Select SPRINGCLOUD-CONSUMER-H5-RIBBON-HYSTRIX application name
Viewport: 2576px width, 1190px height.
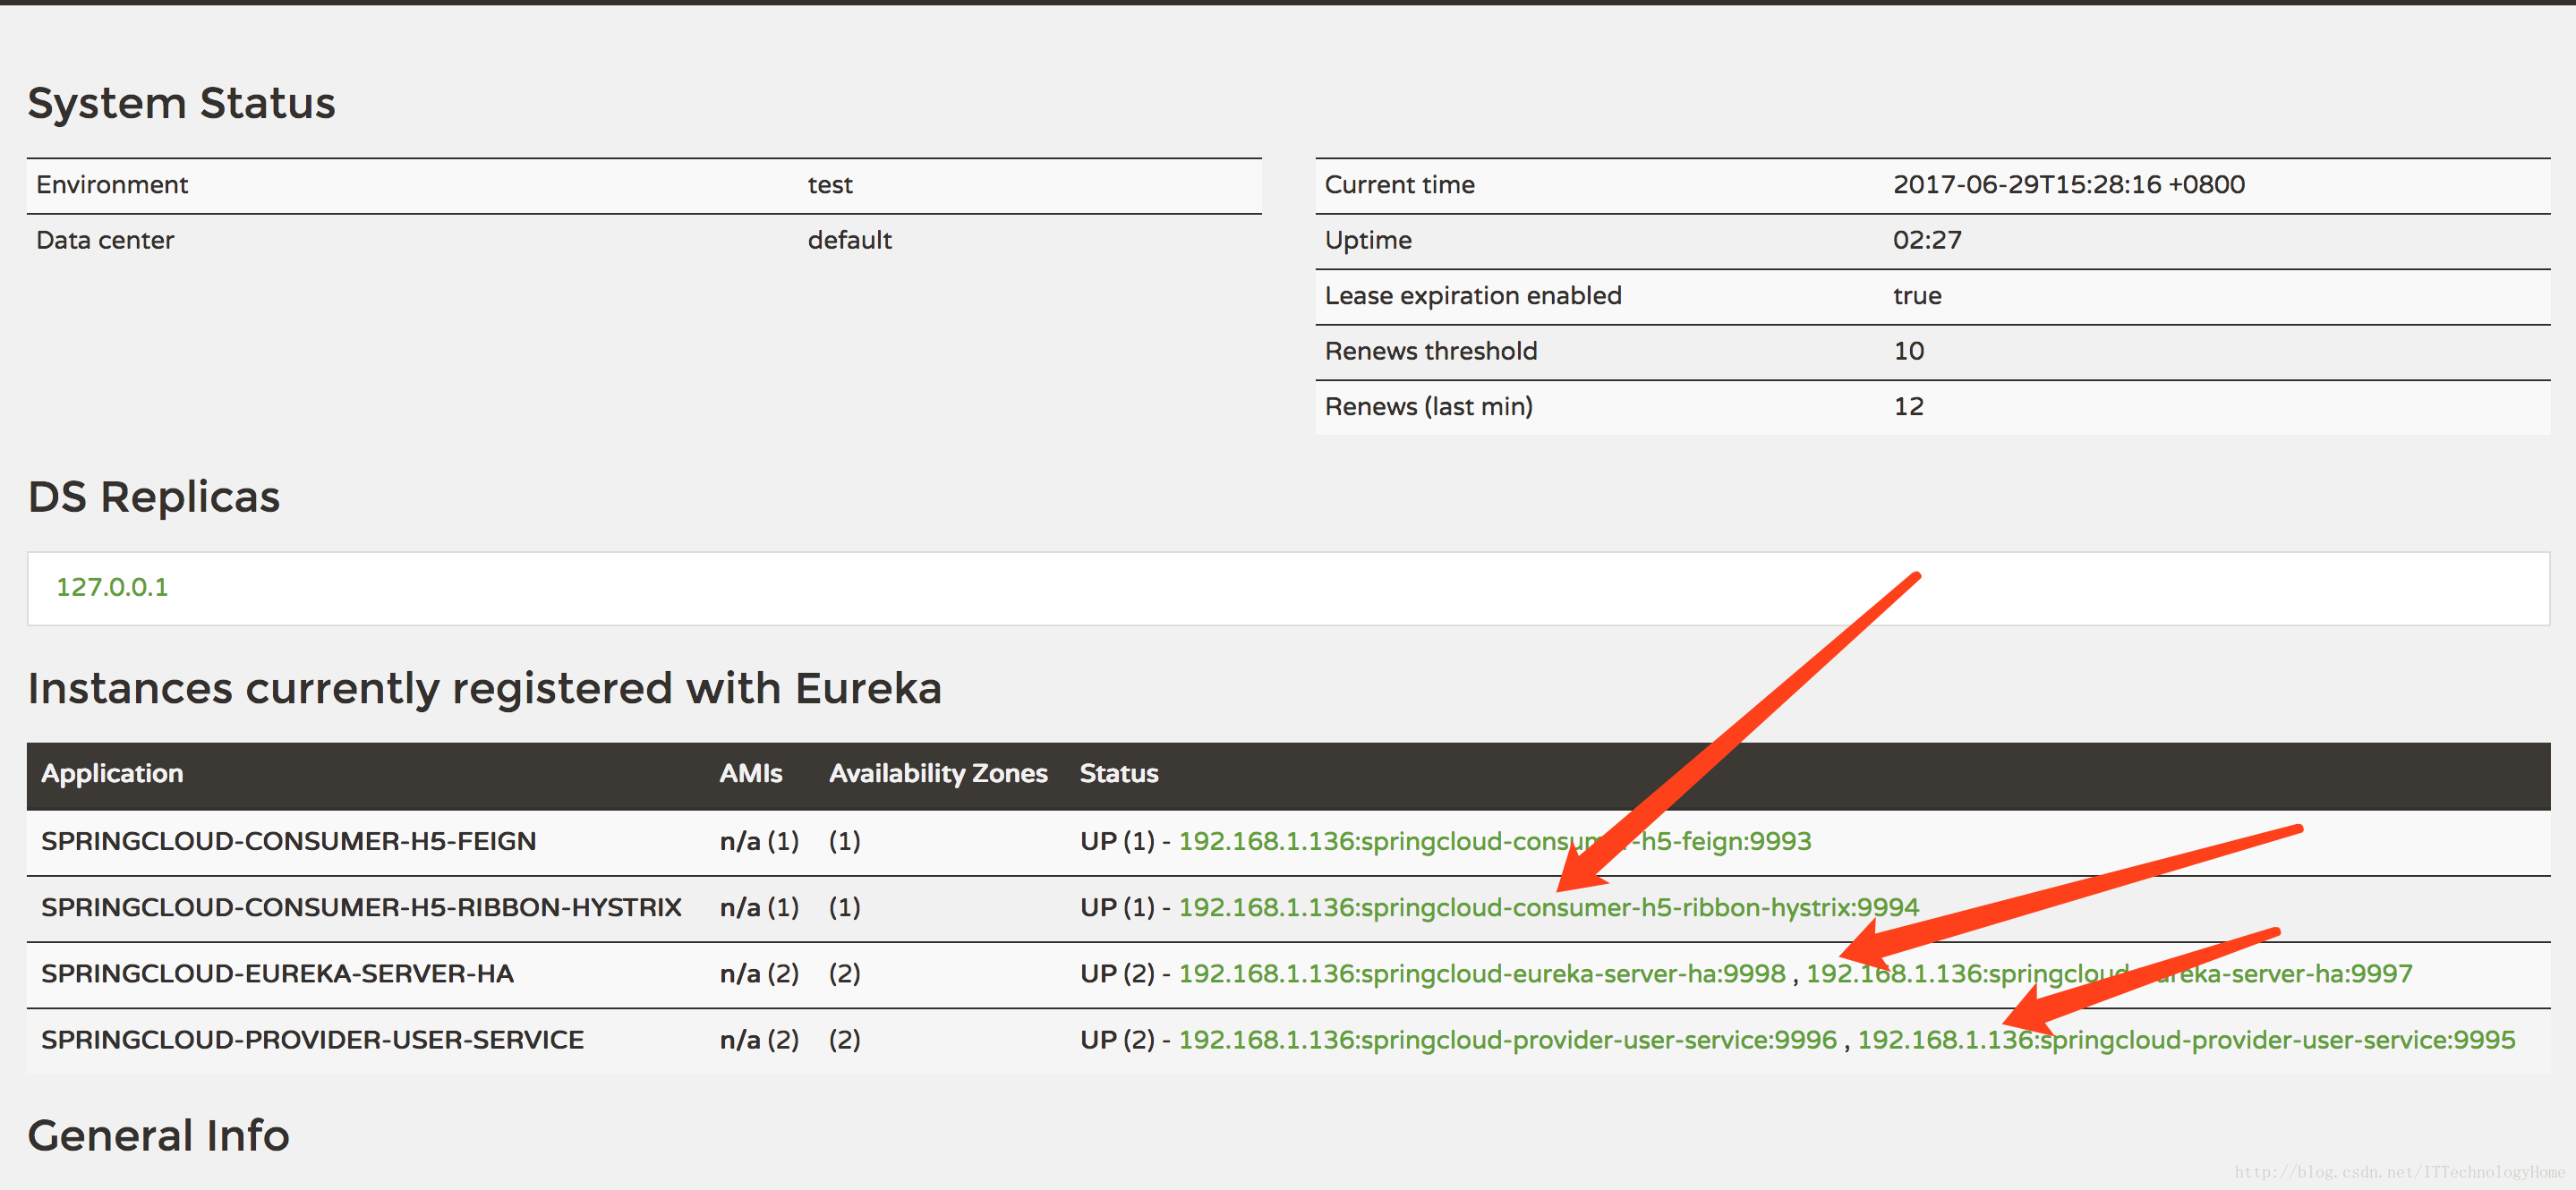point(361,907)
